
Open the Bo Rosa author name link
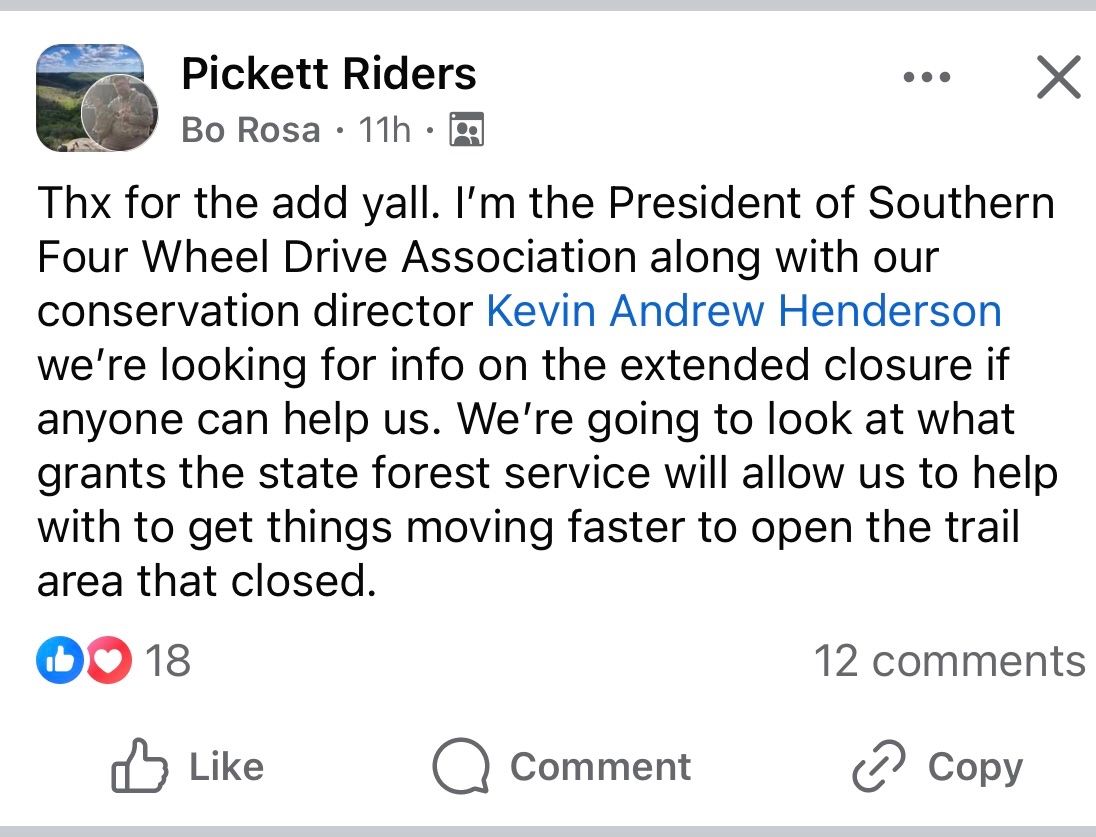coord(251,130)
